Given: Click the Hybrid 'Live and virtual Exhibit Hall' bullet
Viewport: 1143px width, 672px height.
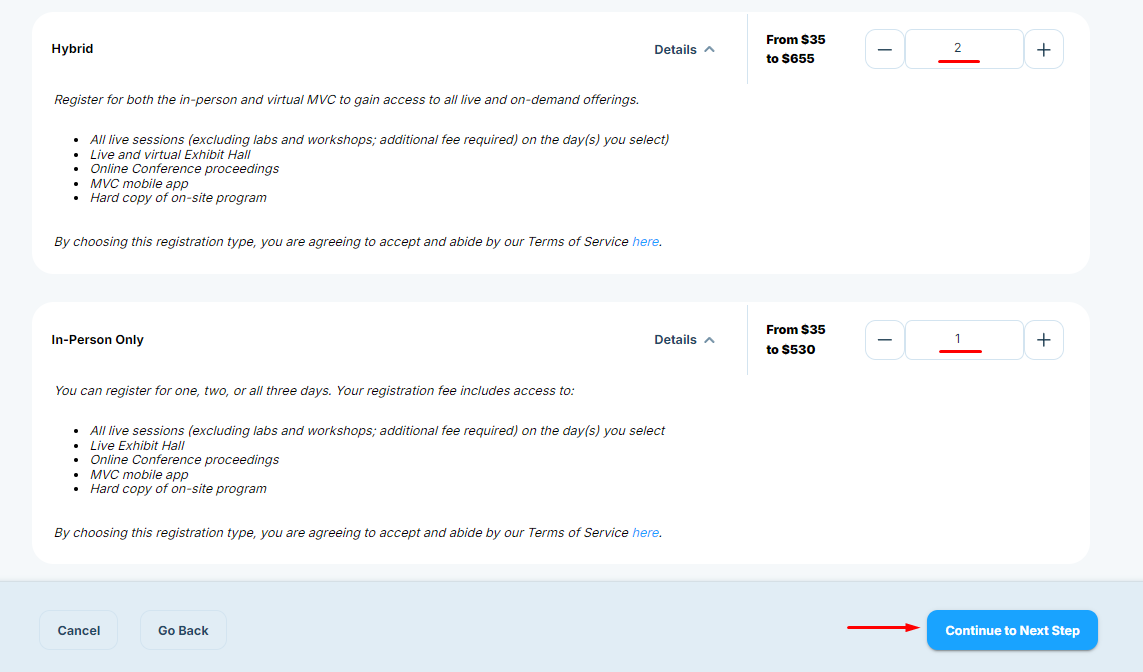Looking at the screenshot, I should point(170,155).
